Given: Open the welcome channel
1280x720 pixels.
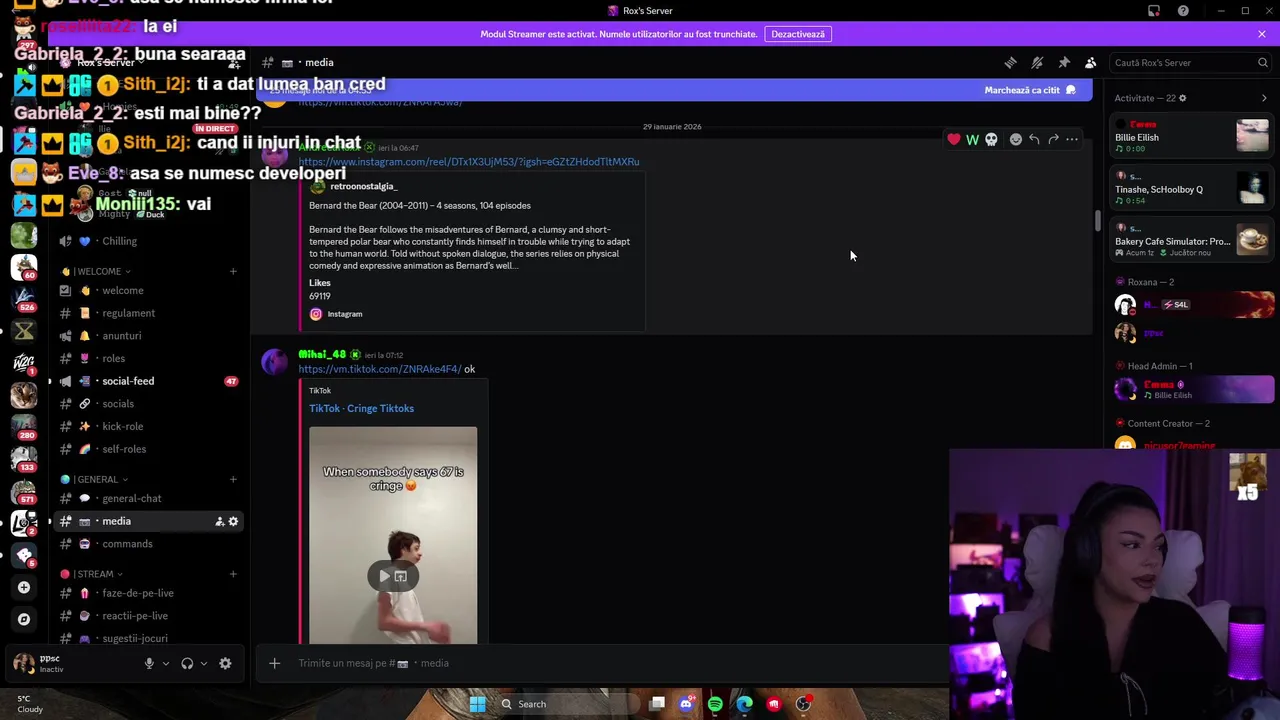Looking at the screenshot, I should pyautogui.click(x=148, y=290).
